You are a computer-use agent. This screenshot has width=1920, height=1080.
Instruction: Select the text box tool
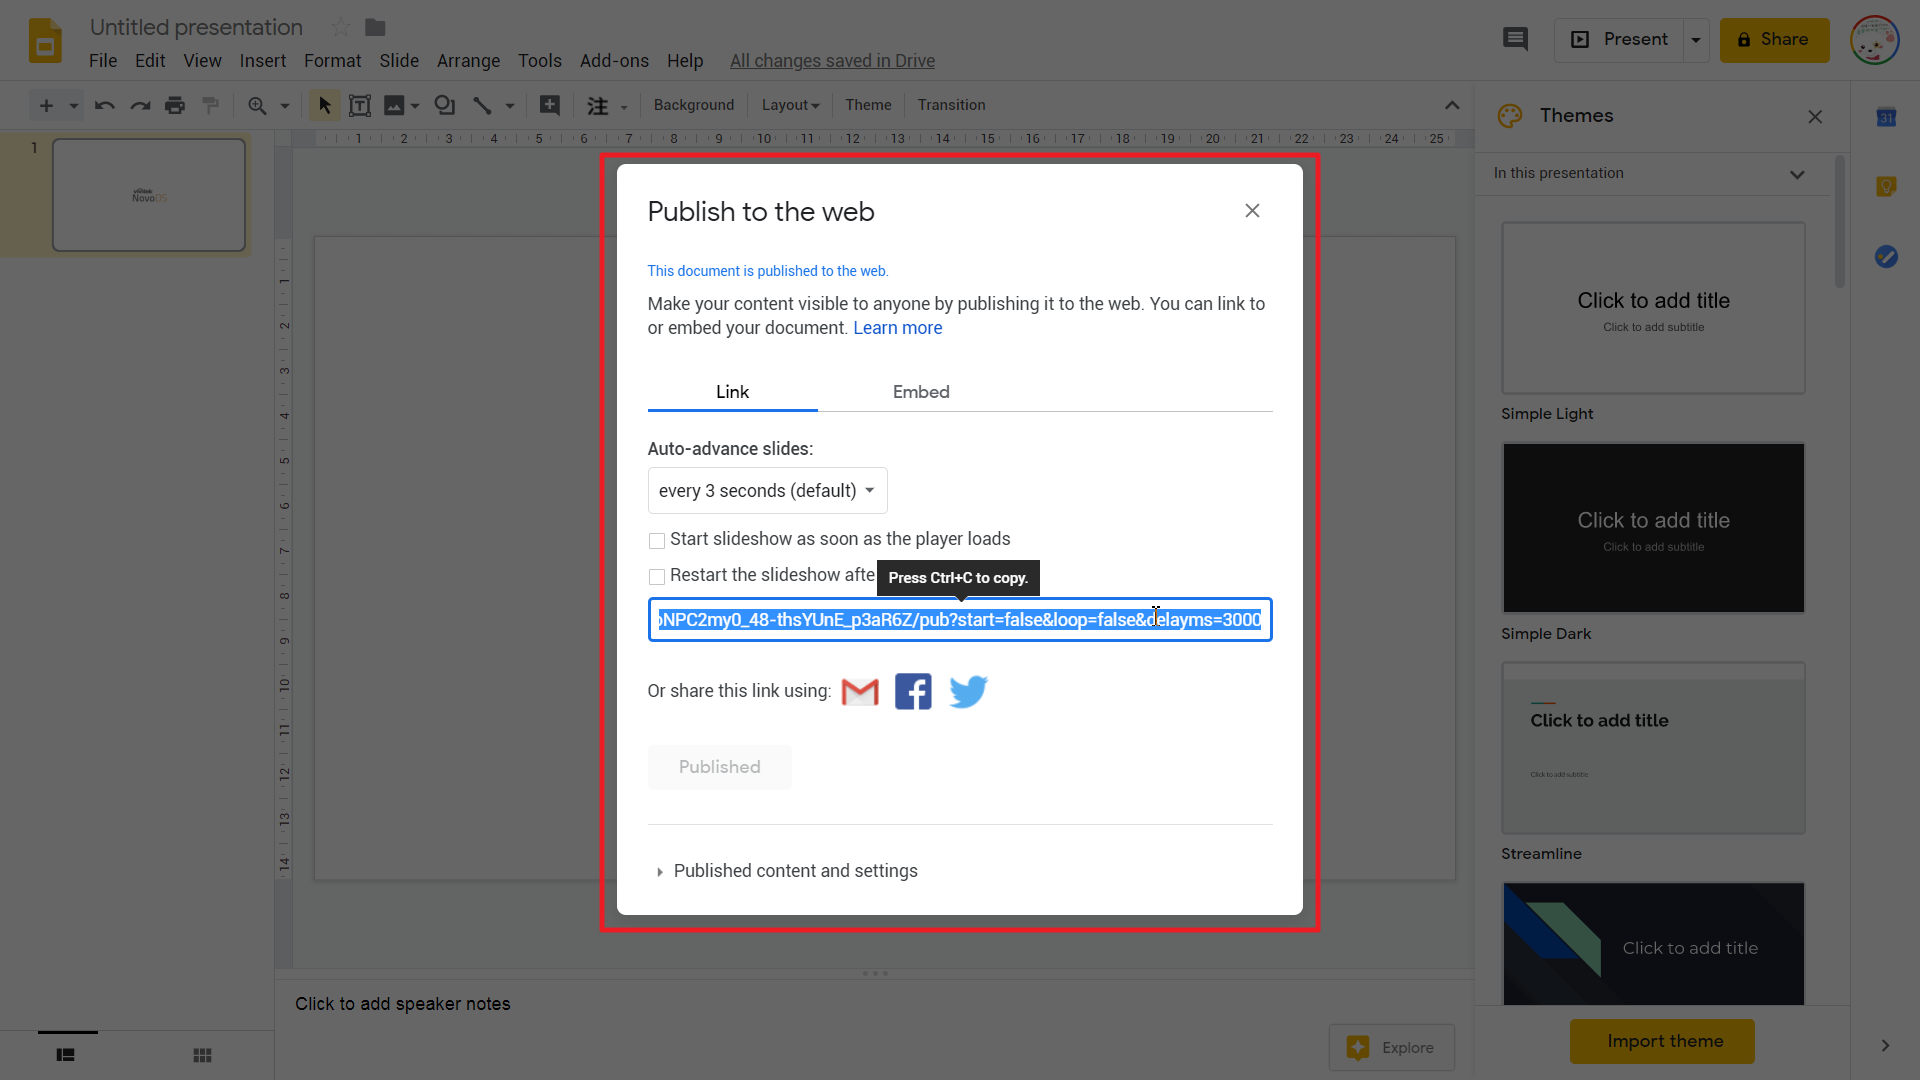click(x=360, y=105)
